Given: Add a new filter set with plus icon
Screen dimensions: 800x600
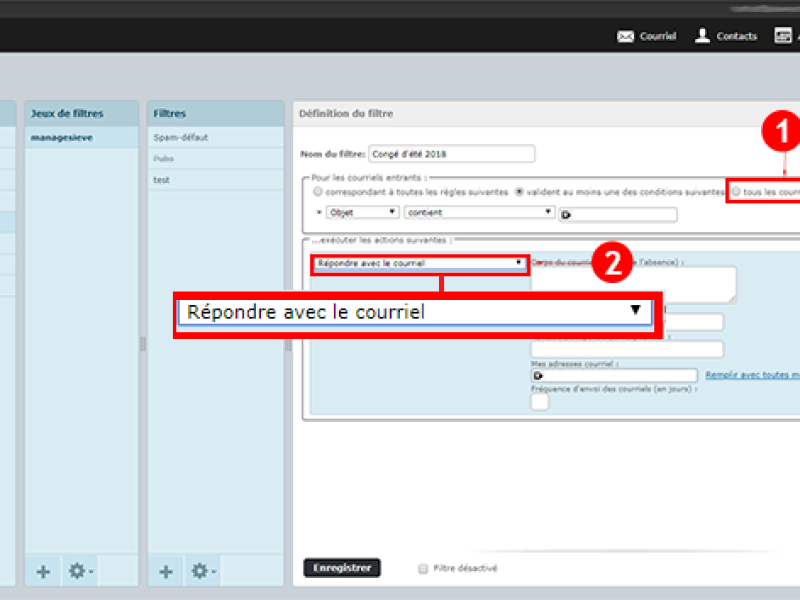Looking at the screenshot, I should coord(43,571).
